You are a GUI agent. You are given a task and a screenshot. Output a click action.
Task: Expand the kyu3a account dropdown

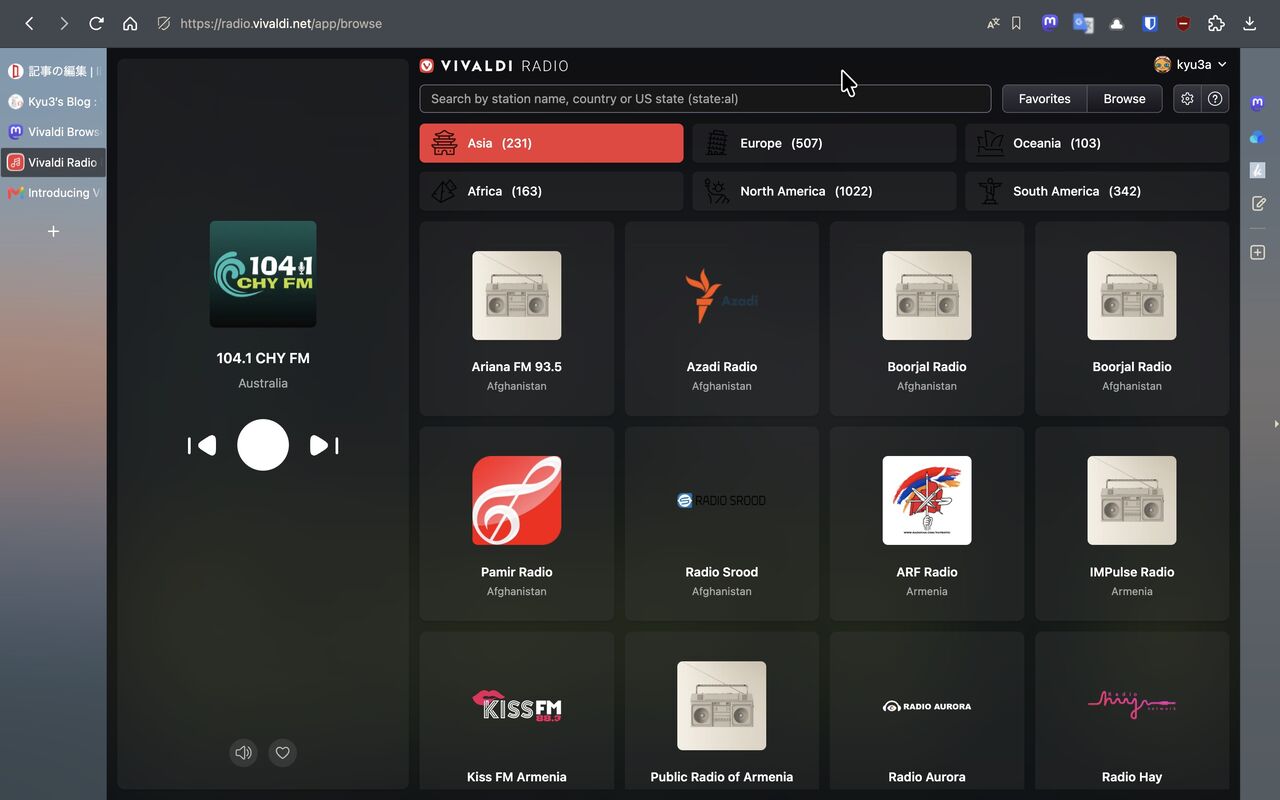[x=1190, y=65]
